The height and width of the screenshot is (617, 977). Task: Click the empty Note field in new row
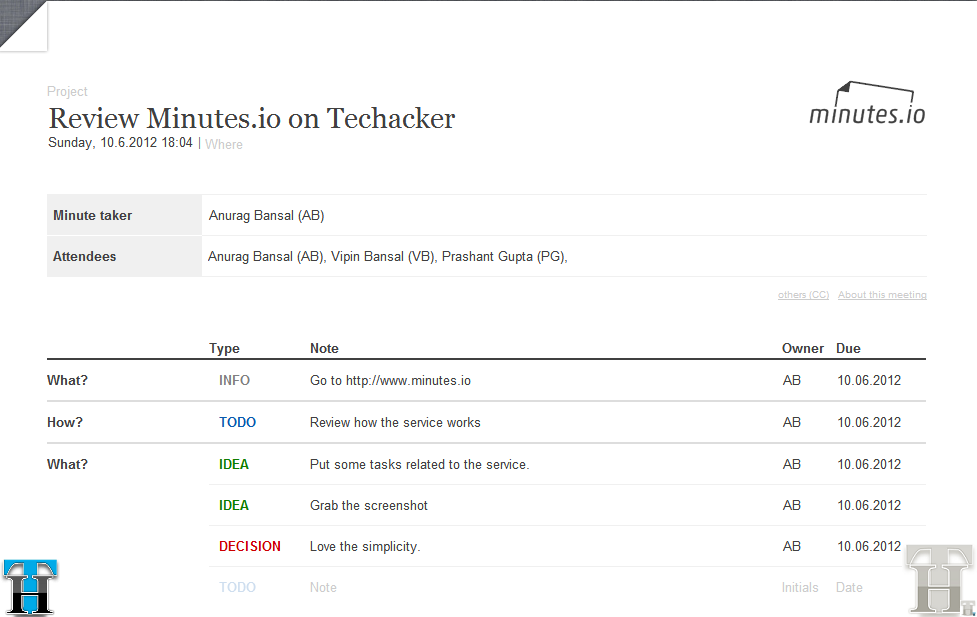coord(323,588)
